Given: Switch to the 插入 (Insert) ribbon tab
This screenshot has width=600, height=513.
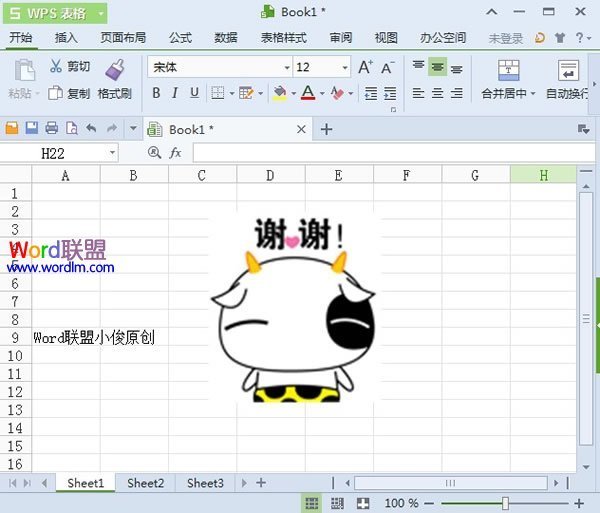Looking at the screenshot, I should pos(66,38).
